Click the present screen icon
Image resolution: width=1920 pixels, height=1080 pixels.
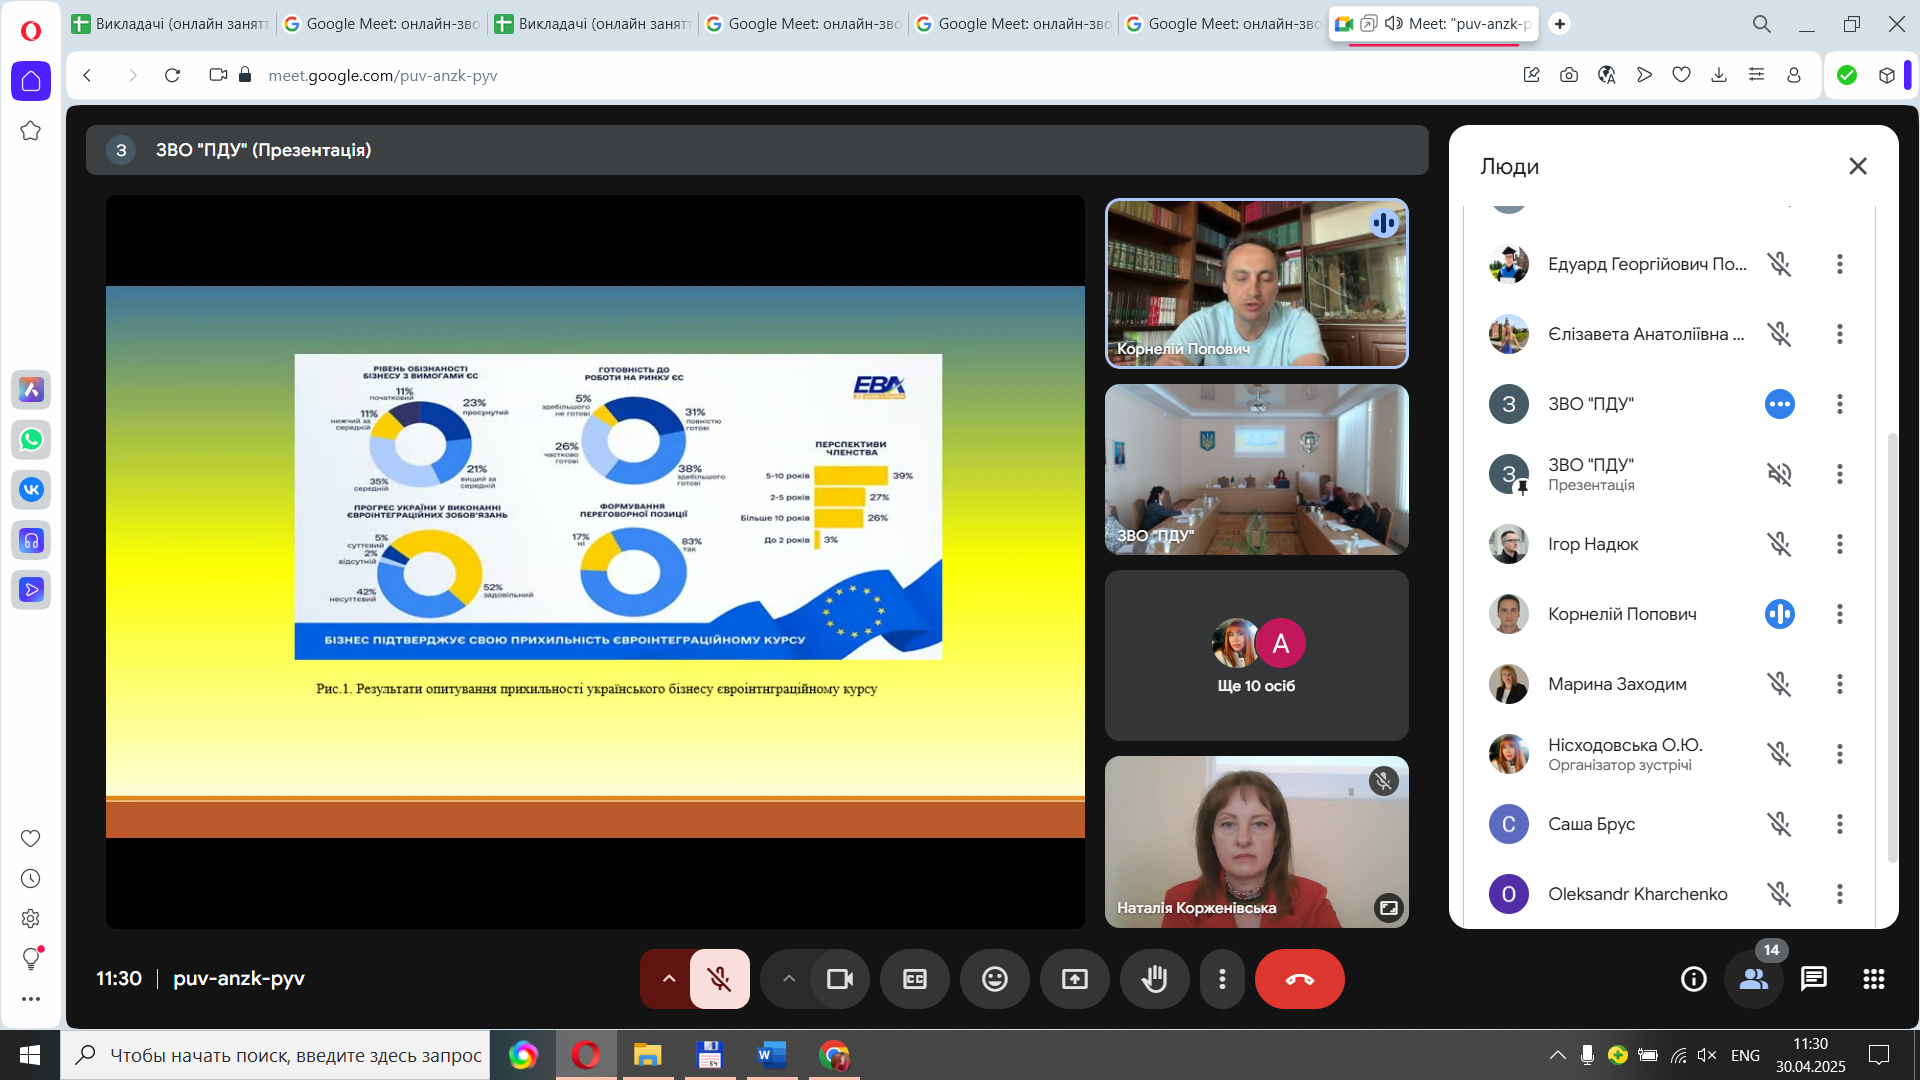(x=1074, y=979)
